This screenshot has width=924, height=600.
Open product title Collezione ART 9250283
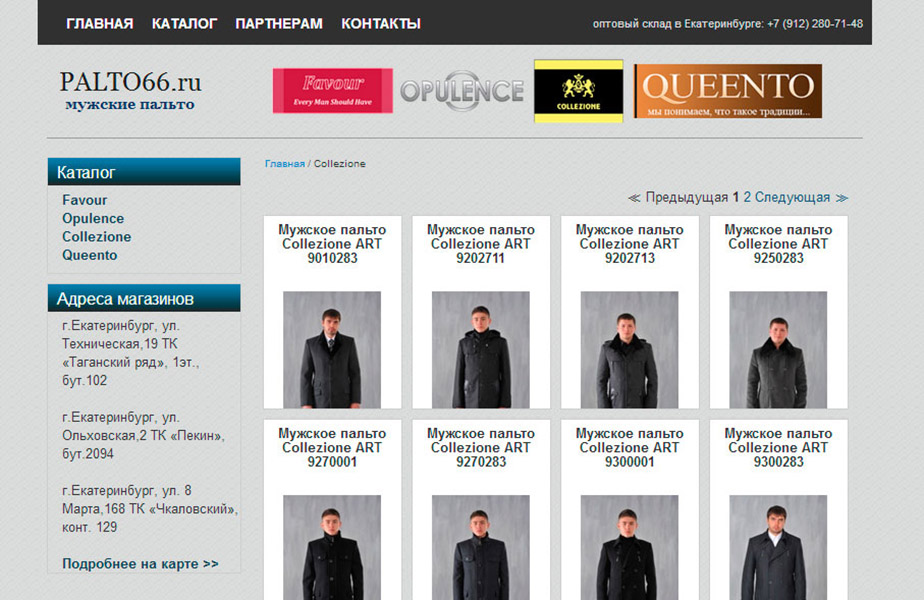tap(778, 243)
